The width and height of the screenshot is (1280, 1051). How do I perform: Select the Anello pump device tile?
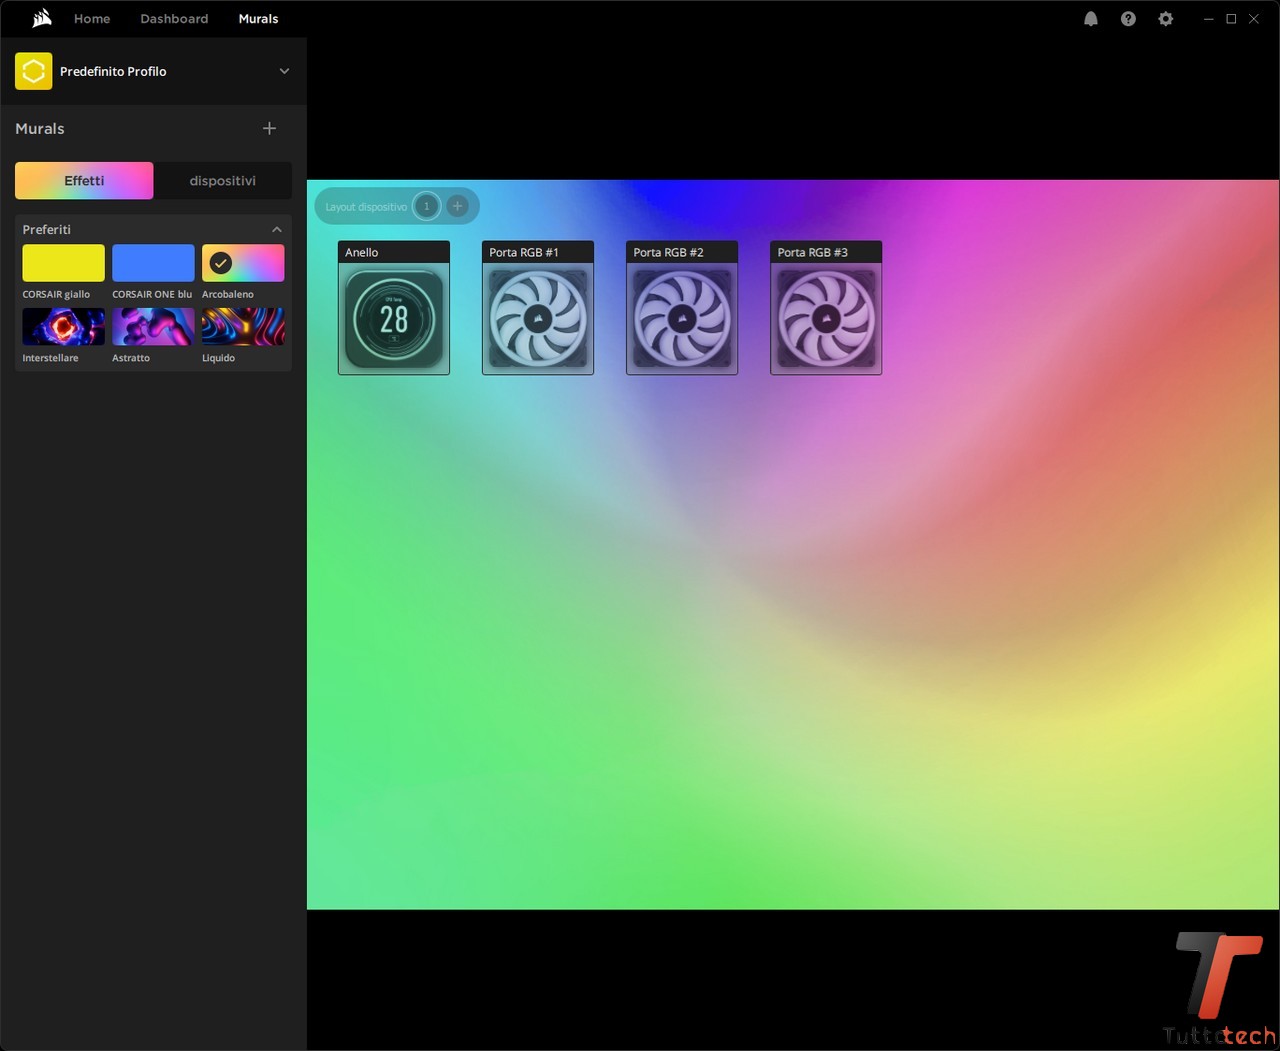point(394,318)
